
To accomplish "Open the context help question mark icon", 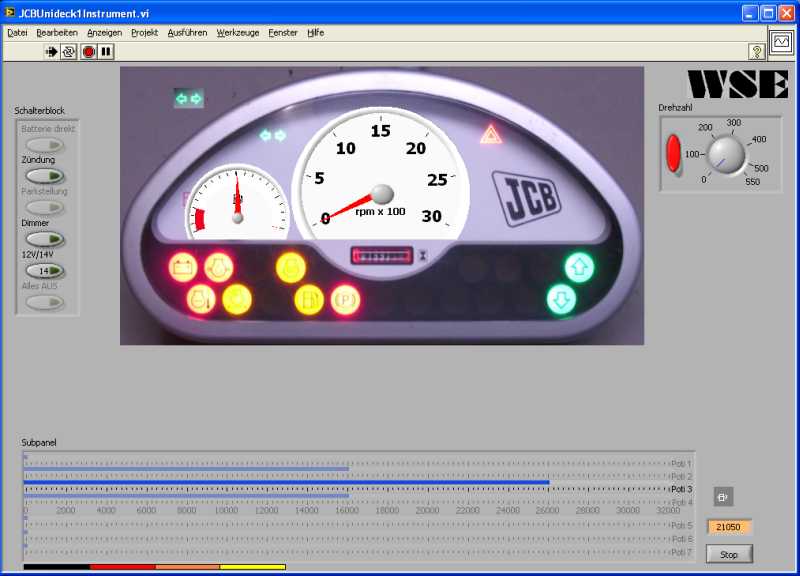I will click(x=757, y=52).
